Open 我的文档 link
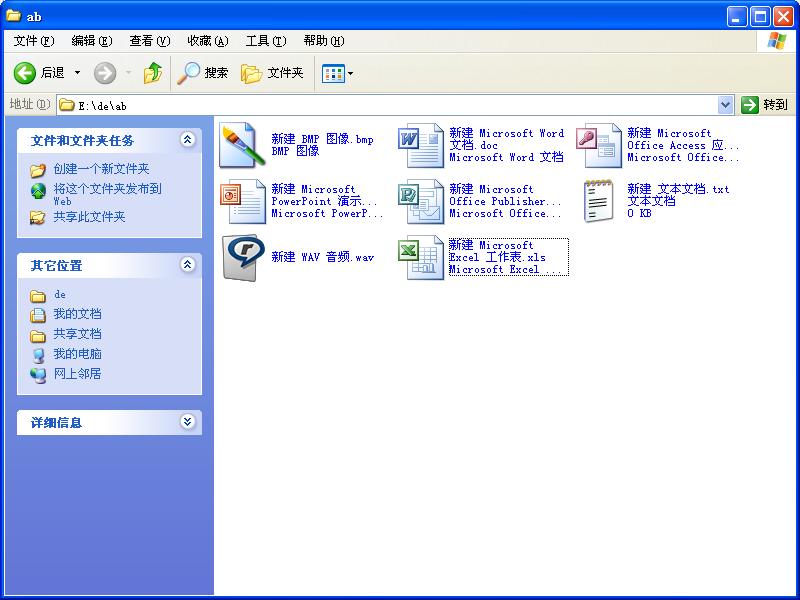The height and width of the screenshot is (600, 800). pyautogui.click(x=78, y=314)
